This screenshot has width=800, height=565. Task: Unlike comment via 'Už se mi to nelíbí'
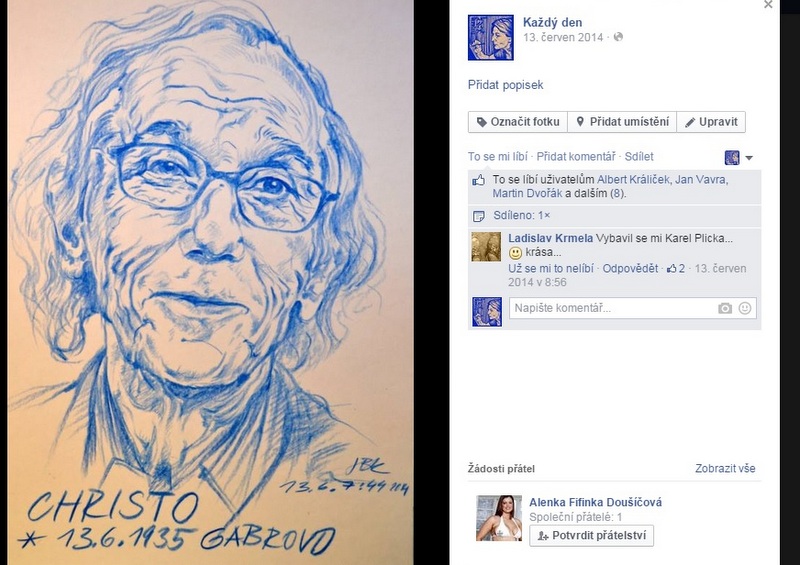point(551,268)
